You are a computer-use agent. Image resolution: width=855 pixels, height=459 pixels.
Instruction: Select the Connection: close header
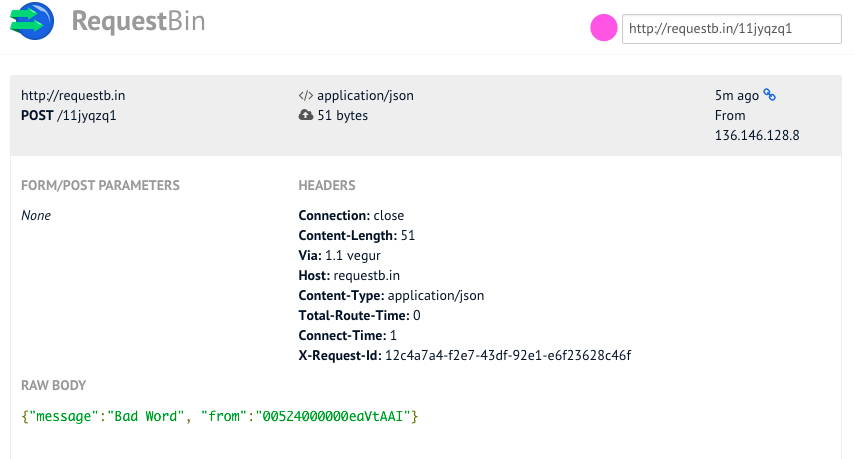click(351, 215)
